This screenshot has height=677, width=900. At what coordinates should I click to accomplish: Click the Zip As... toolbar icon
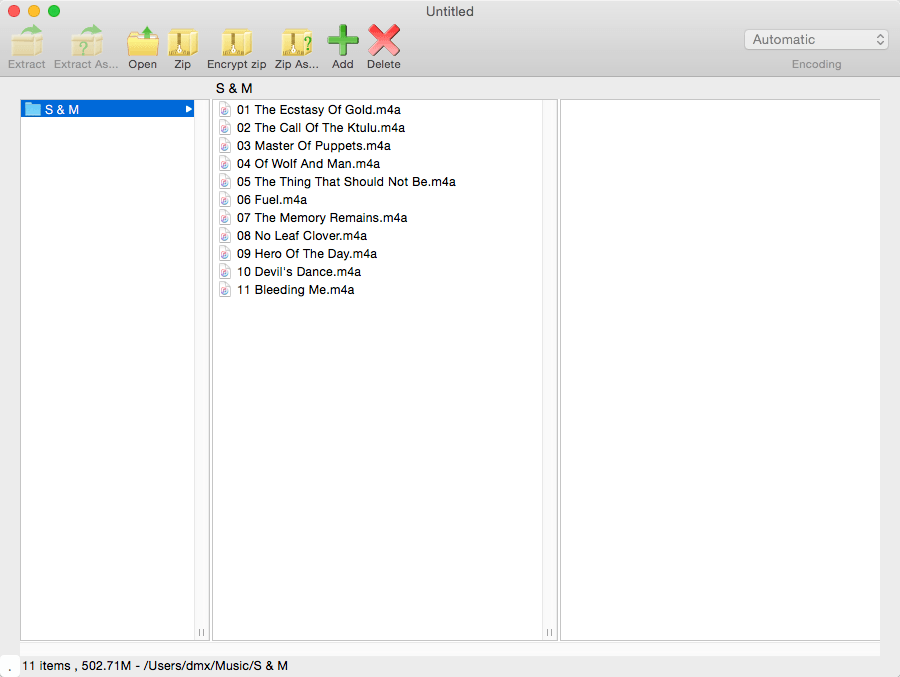pyautogui.click(x=297, y=42)
